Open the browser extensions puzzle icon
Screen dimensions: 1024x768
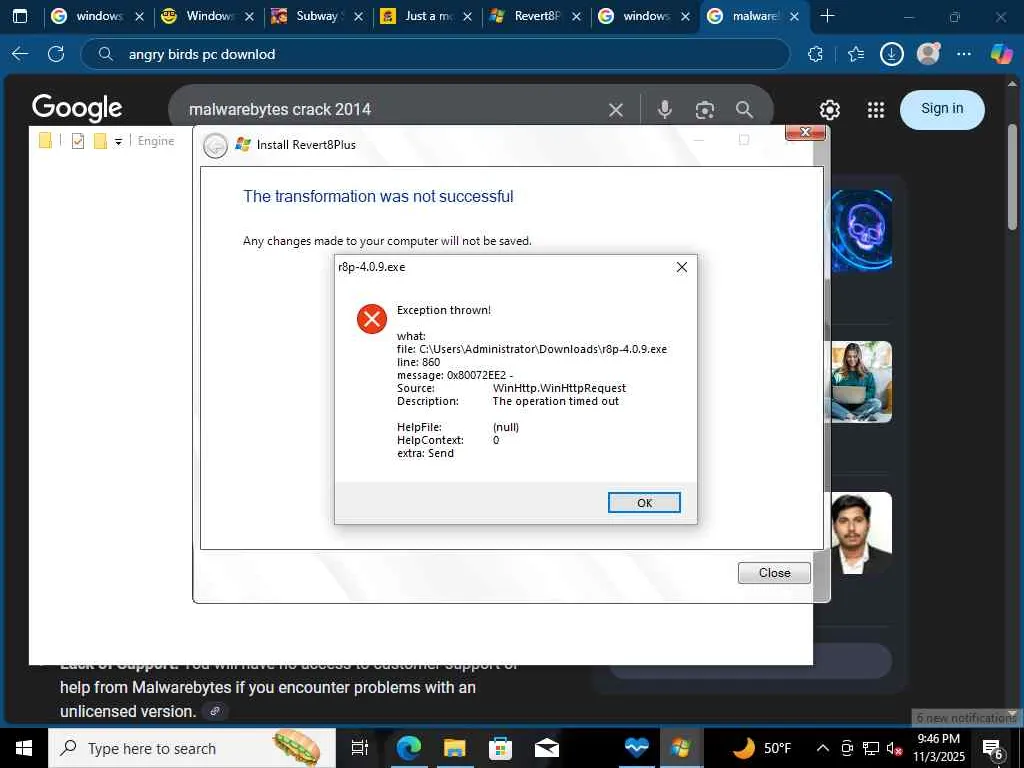[815, 54]
